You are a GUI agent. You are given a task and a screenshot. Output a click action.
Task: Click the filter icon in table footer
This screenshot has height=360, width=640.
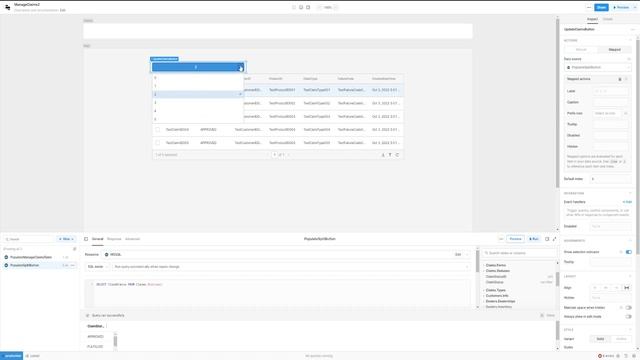[x=390, y=155]
